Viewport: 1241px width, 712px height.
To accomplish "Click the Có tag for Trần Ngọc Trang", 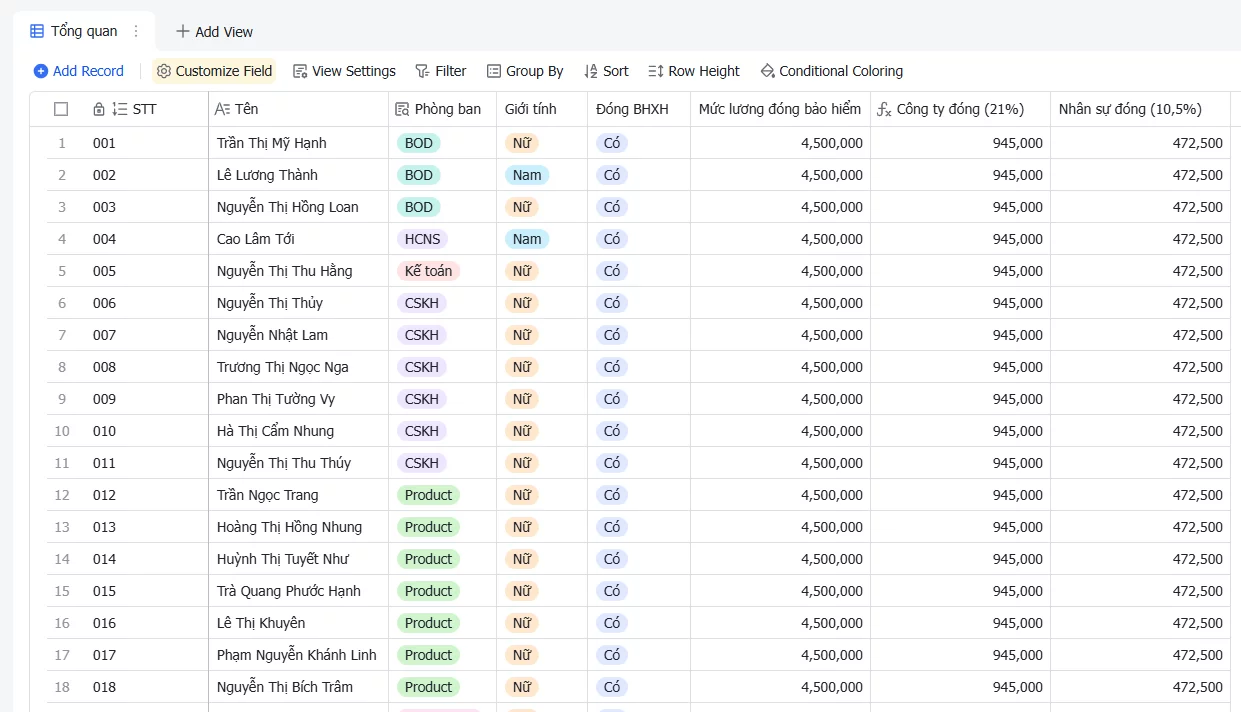I will tap(612, 495).
